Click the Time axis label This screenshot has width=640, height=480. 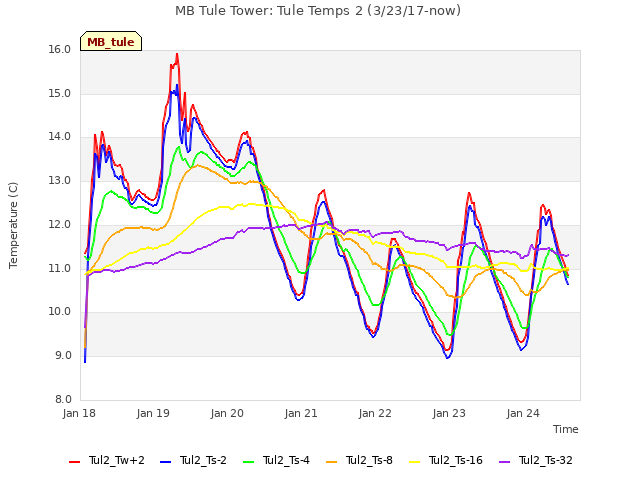click(x=566, y=429)
